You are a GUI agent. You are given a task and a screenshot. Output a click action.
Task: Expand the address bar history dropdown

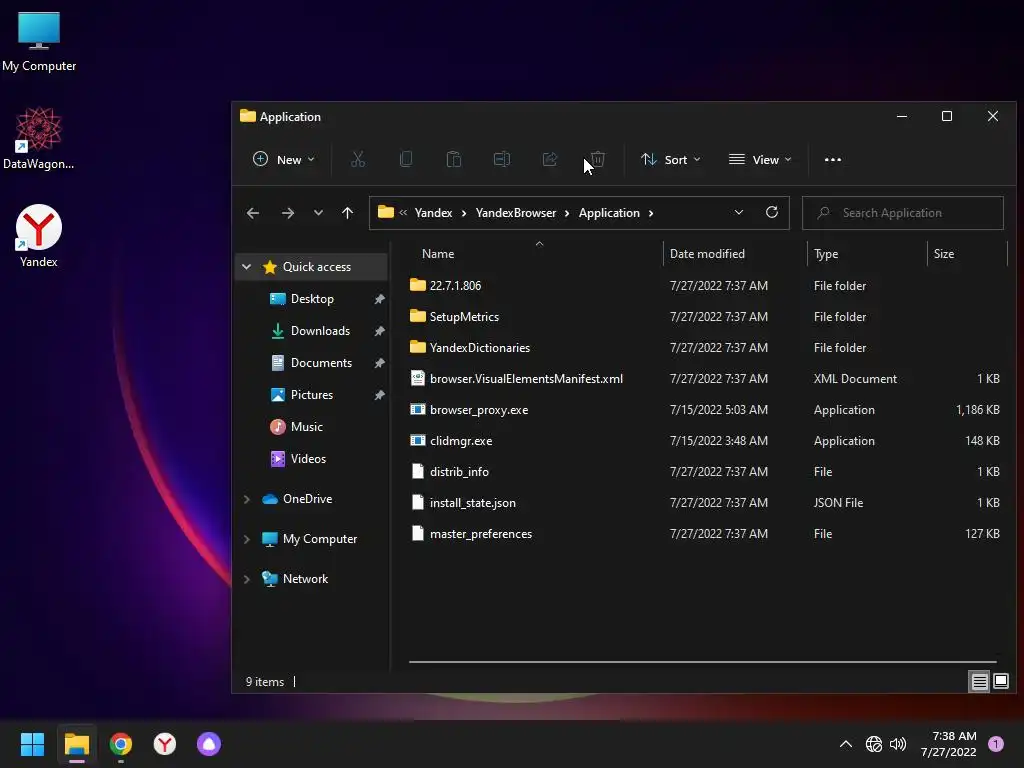(739, 212)
